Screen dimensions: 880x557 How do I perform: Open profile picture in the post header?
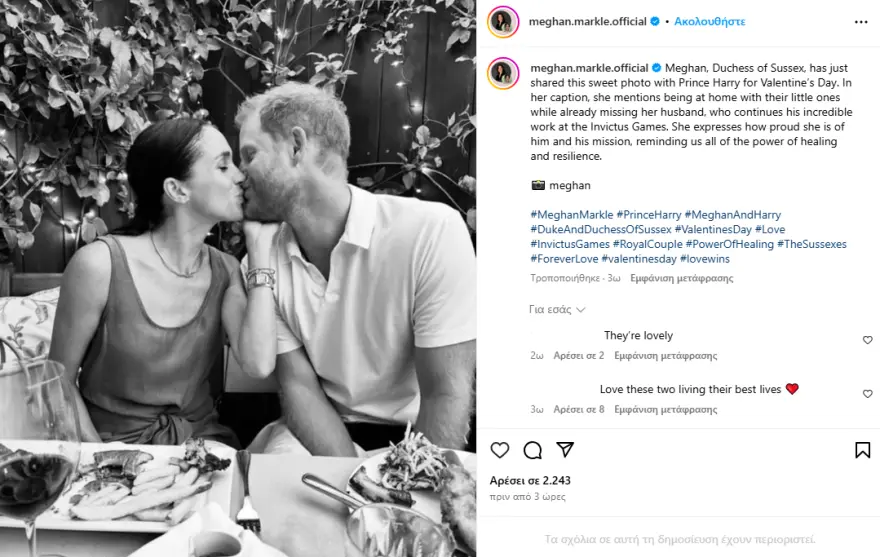pos(503,21)
